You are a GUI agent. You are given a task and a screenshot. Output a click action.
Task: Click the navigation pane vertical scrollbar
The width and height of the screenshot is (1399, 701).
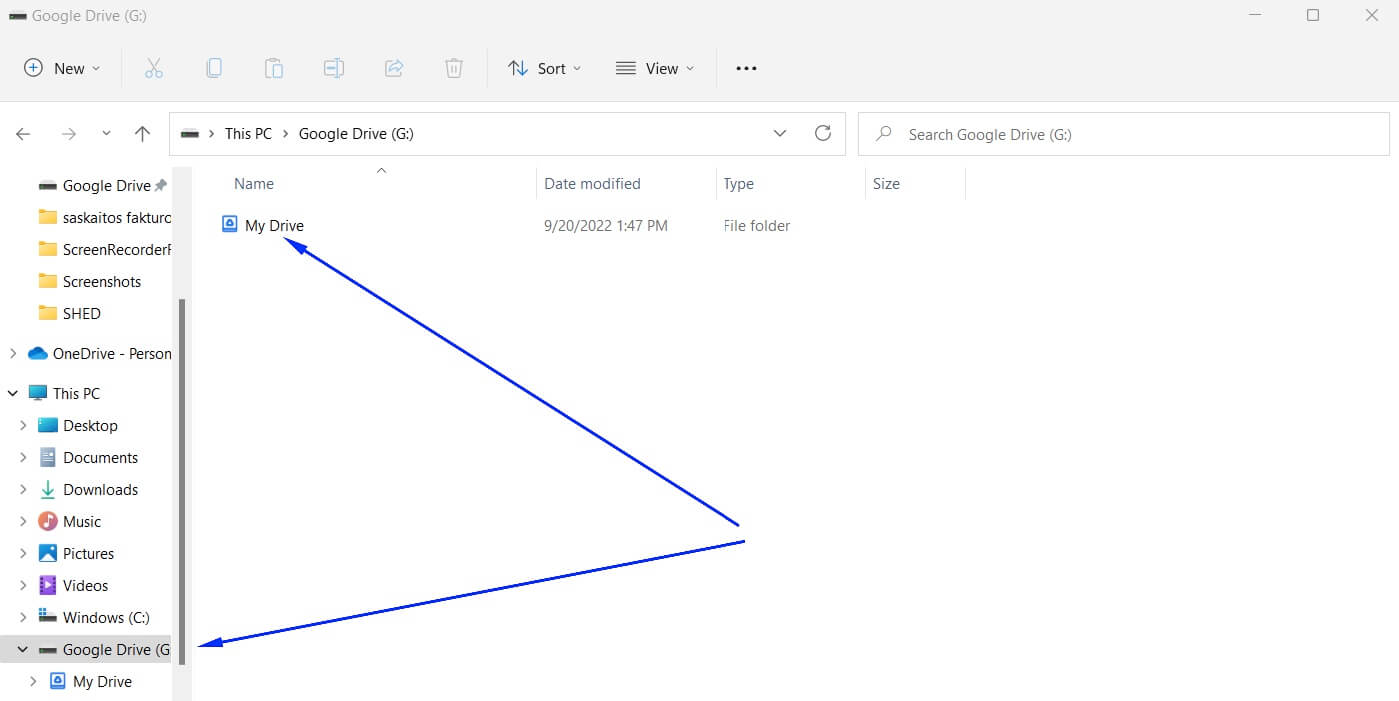pos(182,482)
